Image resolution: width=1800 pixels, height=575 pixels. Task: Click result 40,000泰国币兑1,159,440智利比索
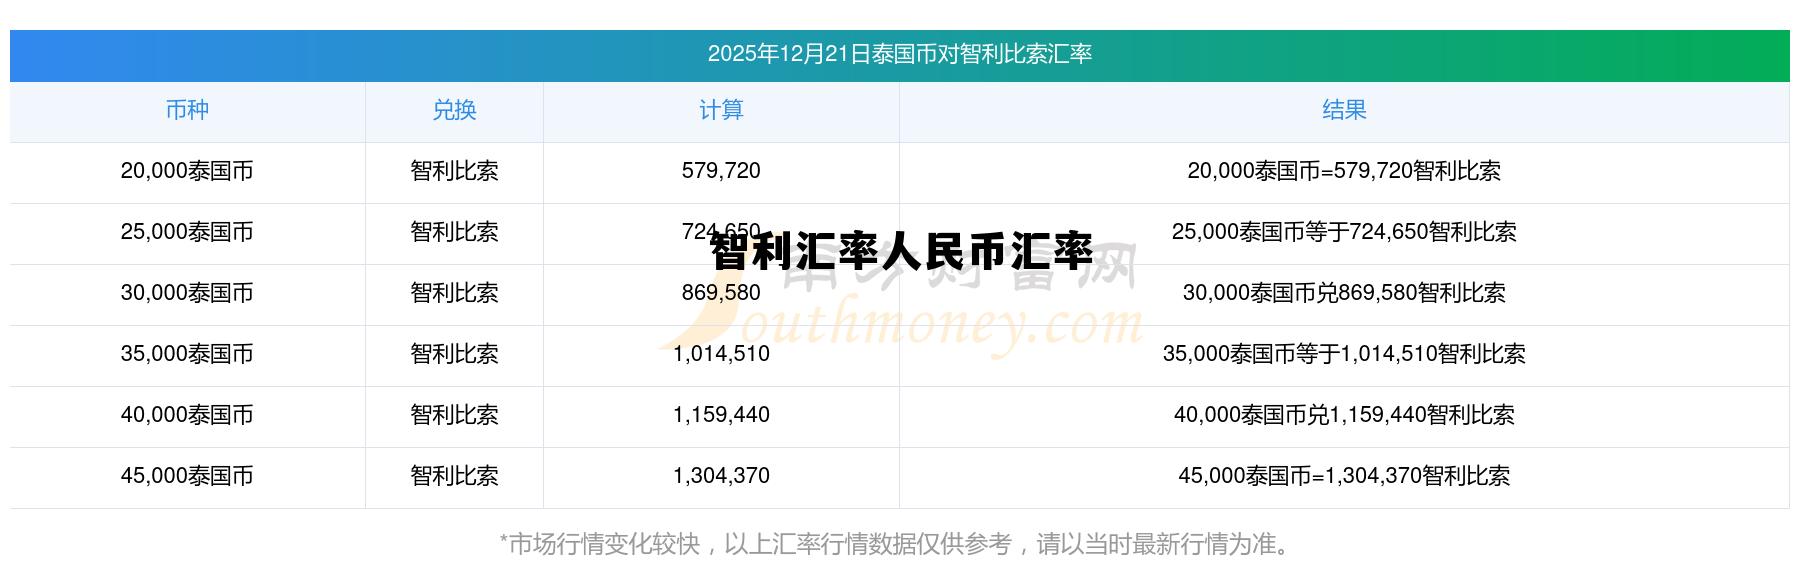[x=1344, y=415]
